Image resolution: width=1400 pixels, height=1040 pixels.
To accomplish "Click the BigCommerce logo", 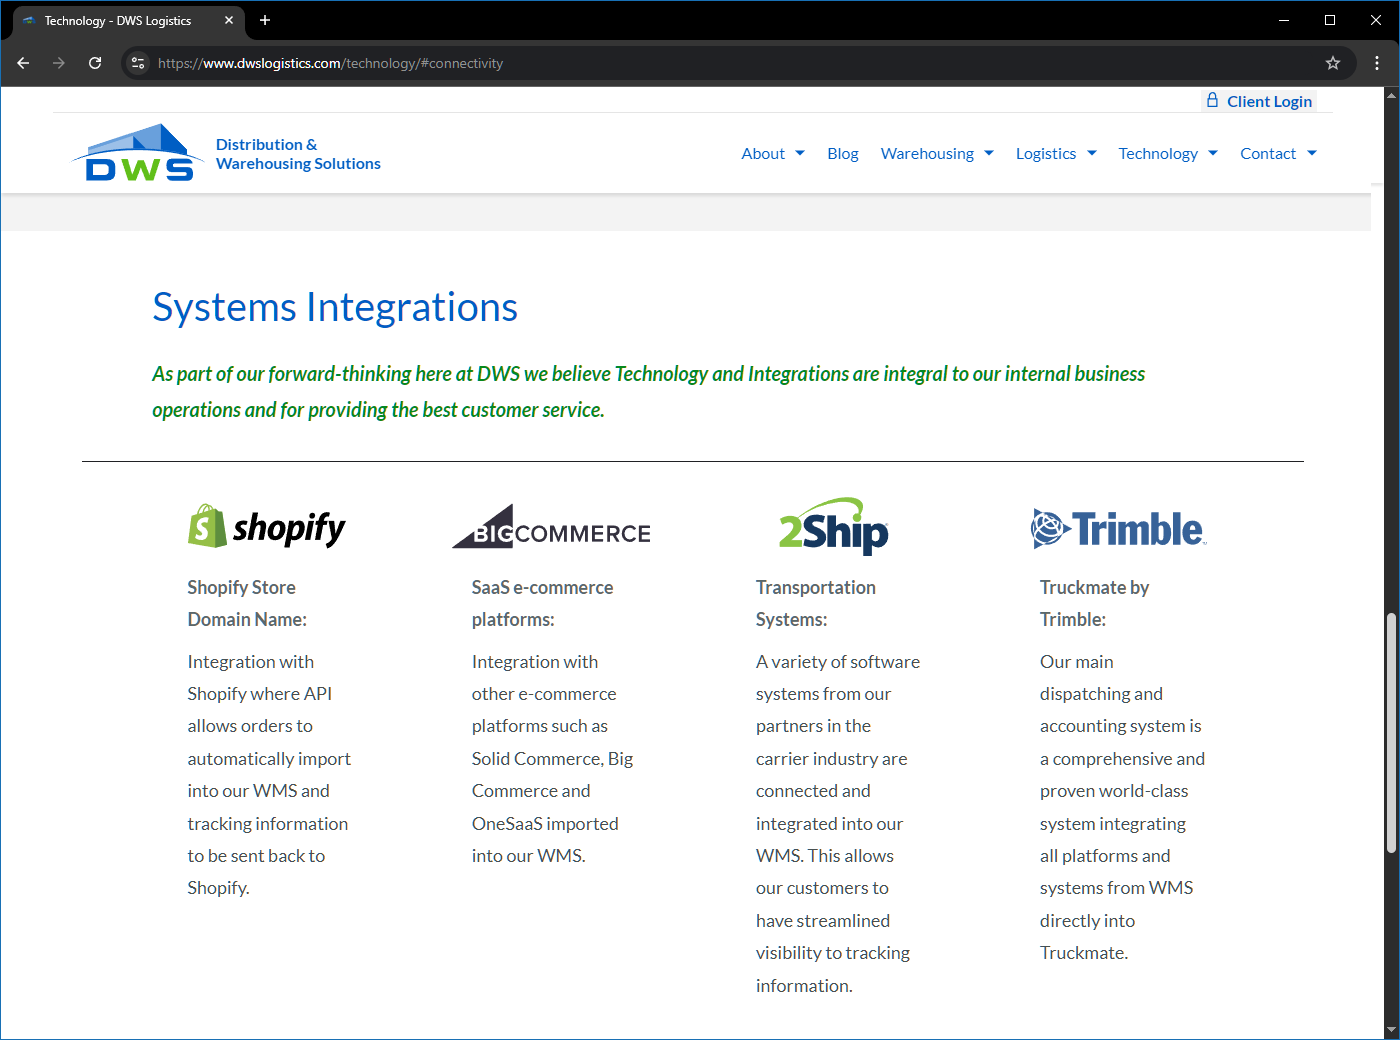I will [x=551, y=527].
